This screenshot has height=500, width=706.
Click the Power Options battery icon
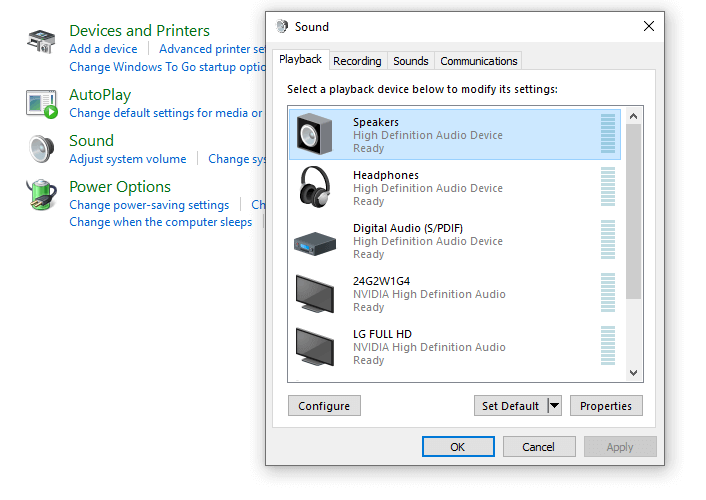coord(41,195)
